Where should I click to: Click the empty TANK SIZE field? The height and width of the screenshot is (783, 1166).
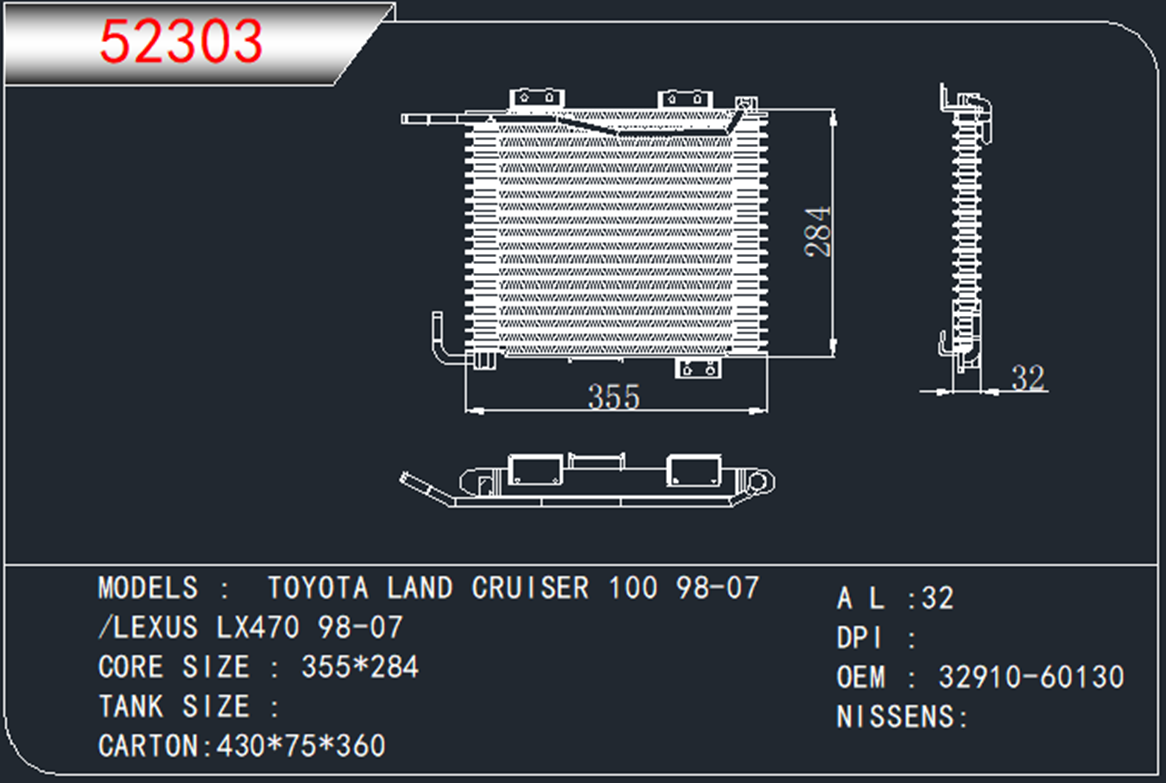pyautogui.click(x=330, y=707)
